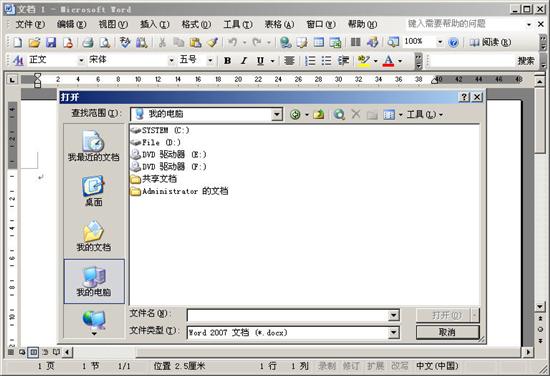550x376 pixels.
Task: Click the New blank document icon
Action: [18, 42]
